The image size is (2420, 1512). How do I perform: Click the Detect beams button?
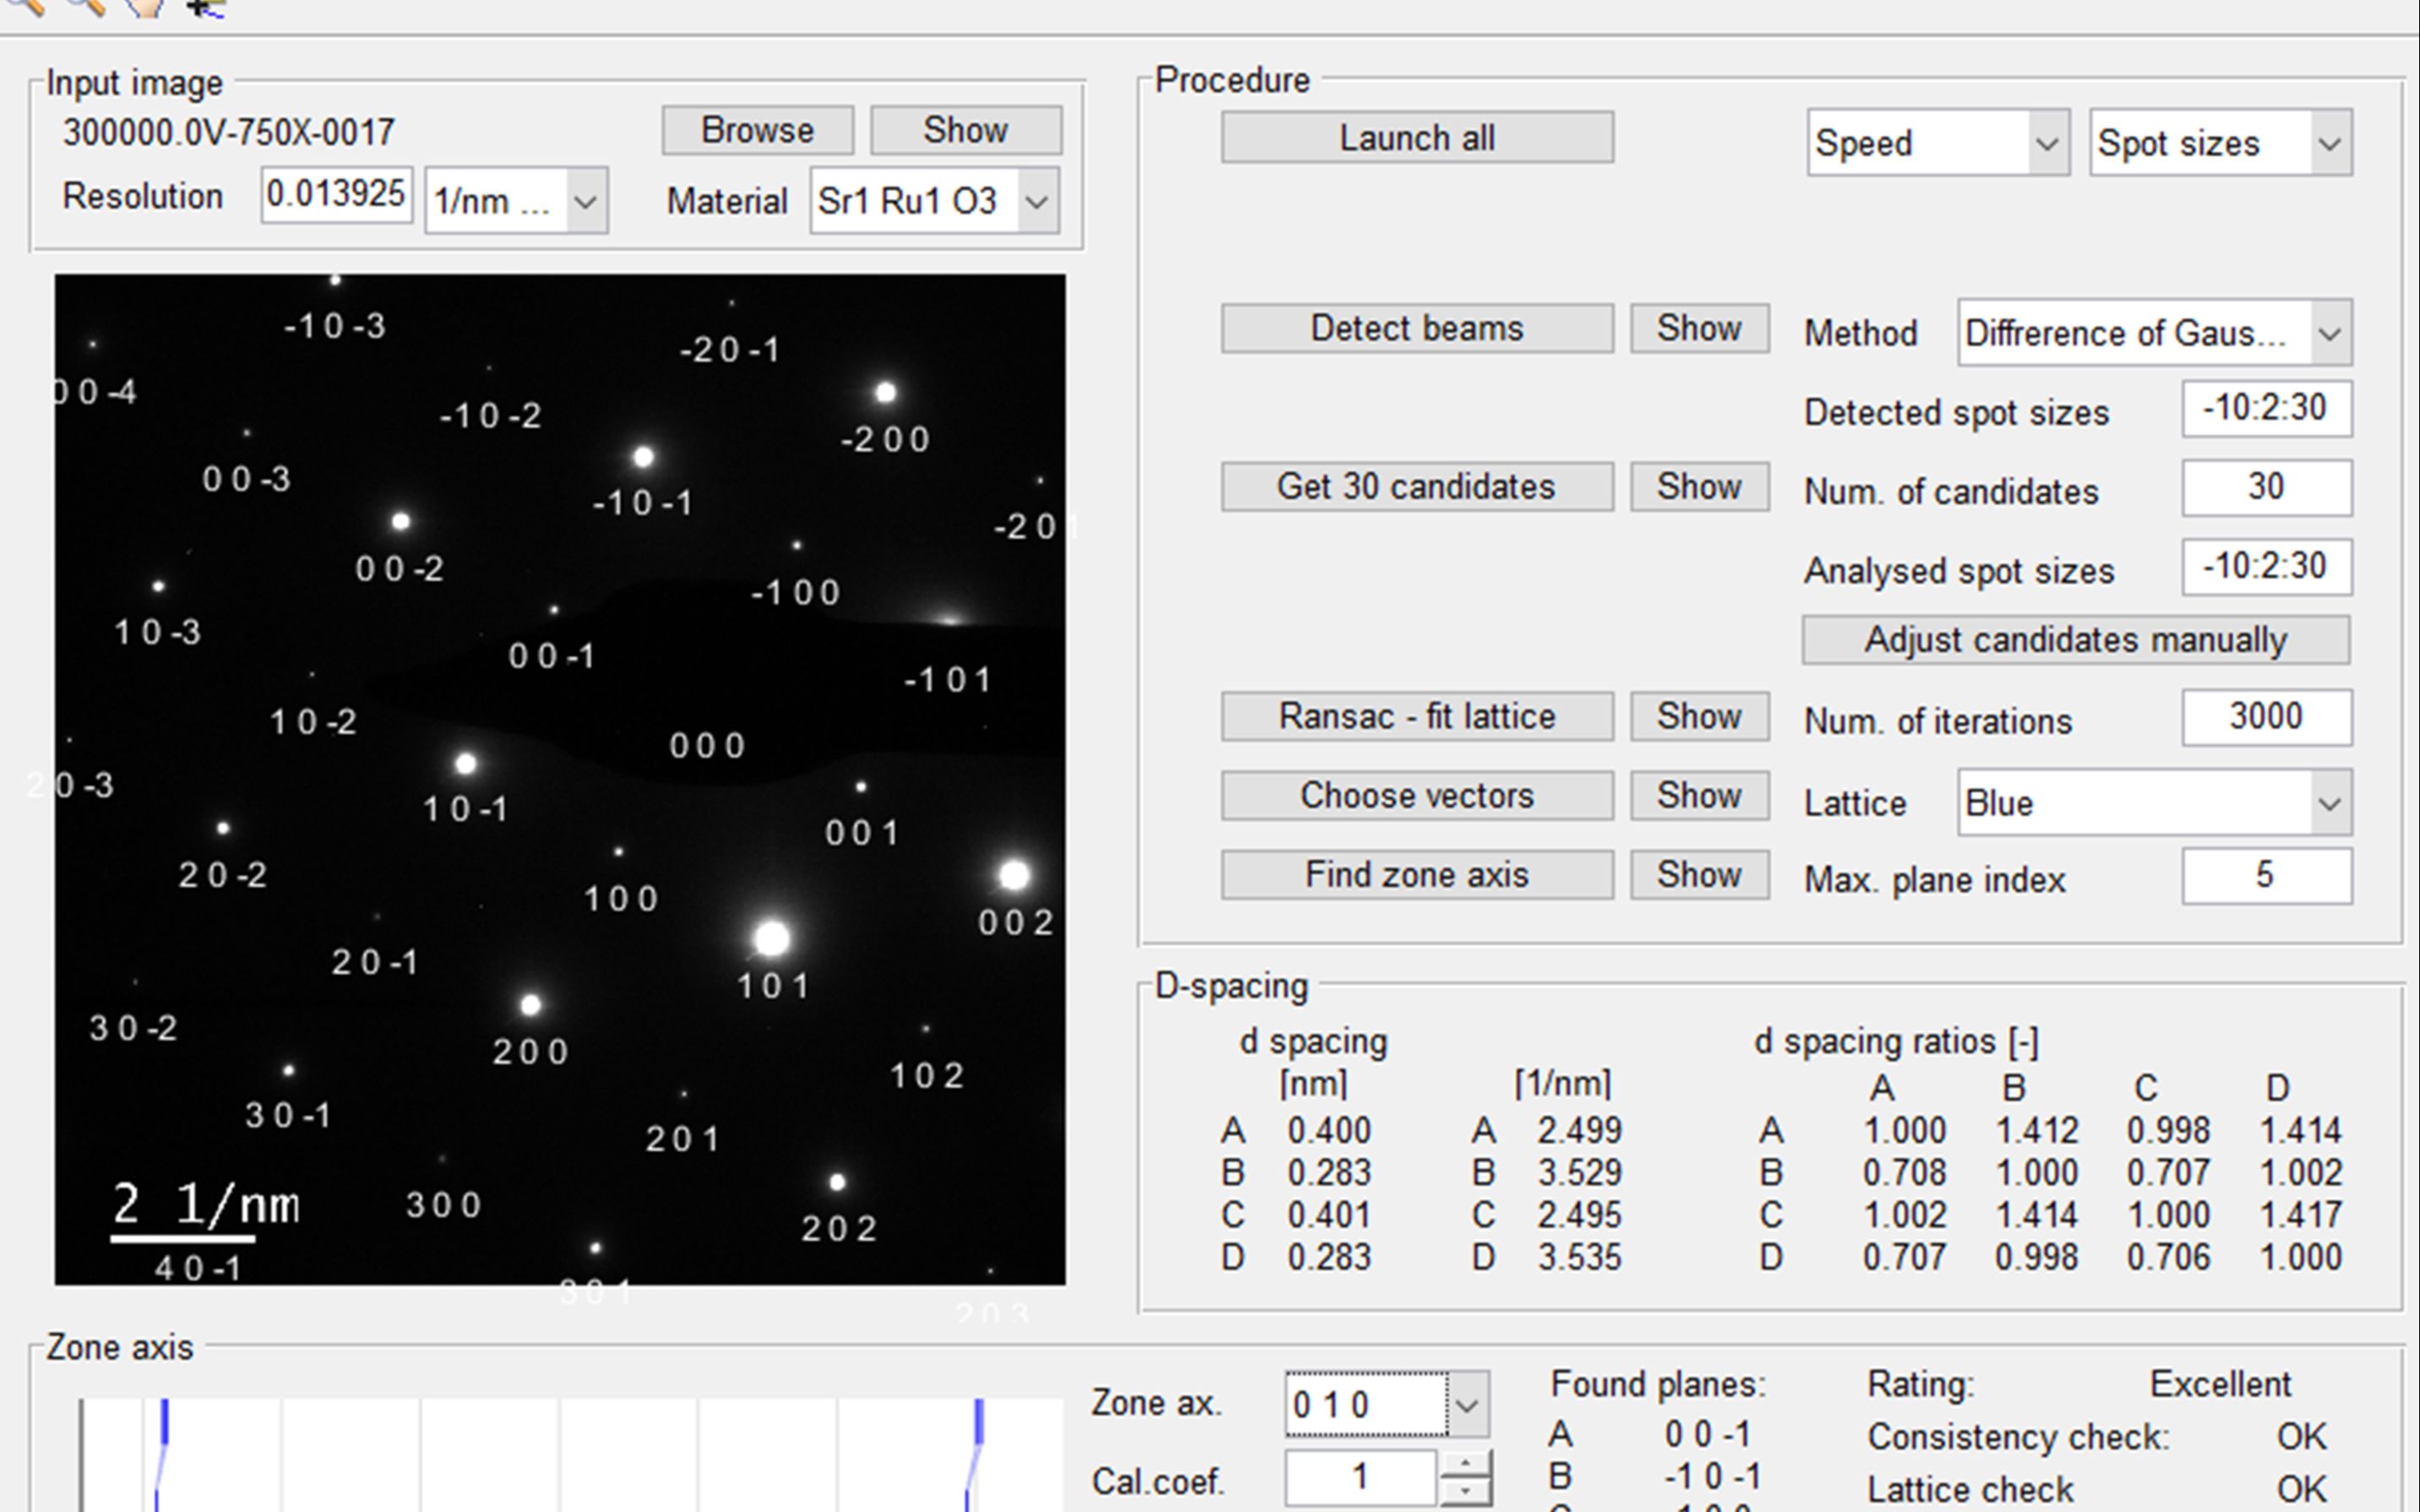click(x=1416, y=329)
